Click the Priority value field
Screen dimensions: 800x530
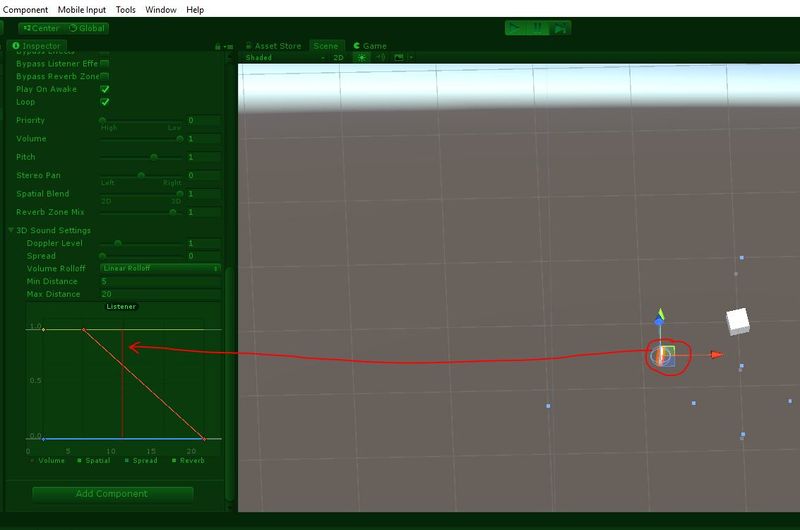[204, 120]
